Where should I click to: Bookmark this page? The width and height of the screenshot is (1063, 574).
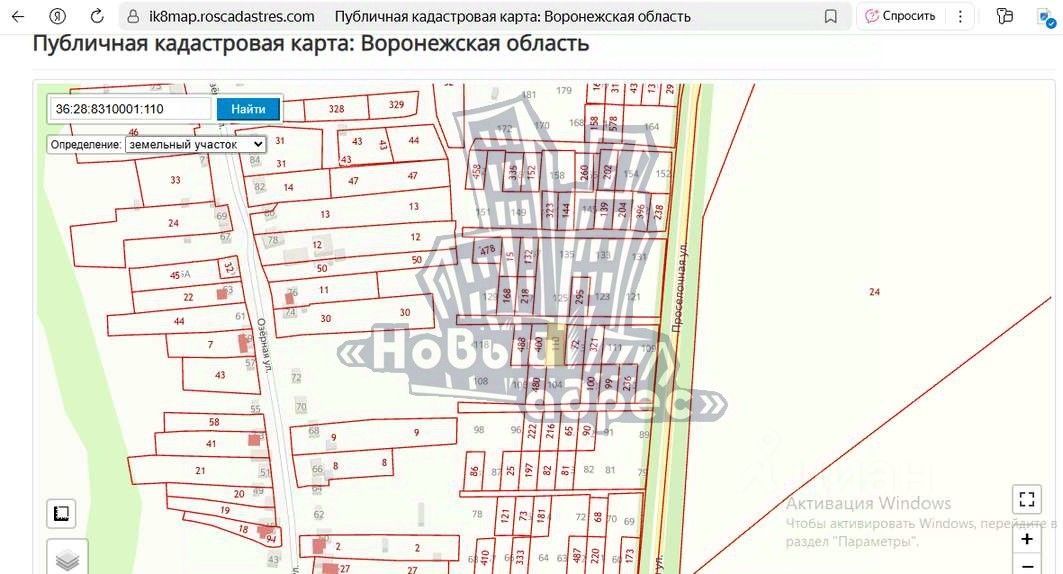click(x=830, y=16)
